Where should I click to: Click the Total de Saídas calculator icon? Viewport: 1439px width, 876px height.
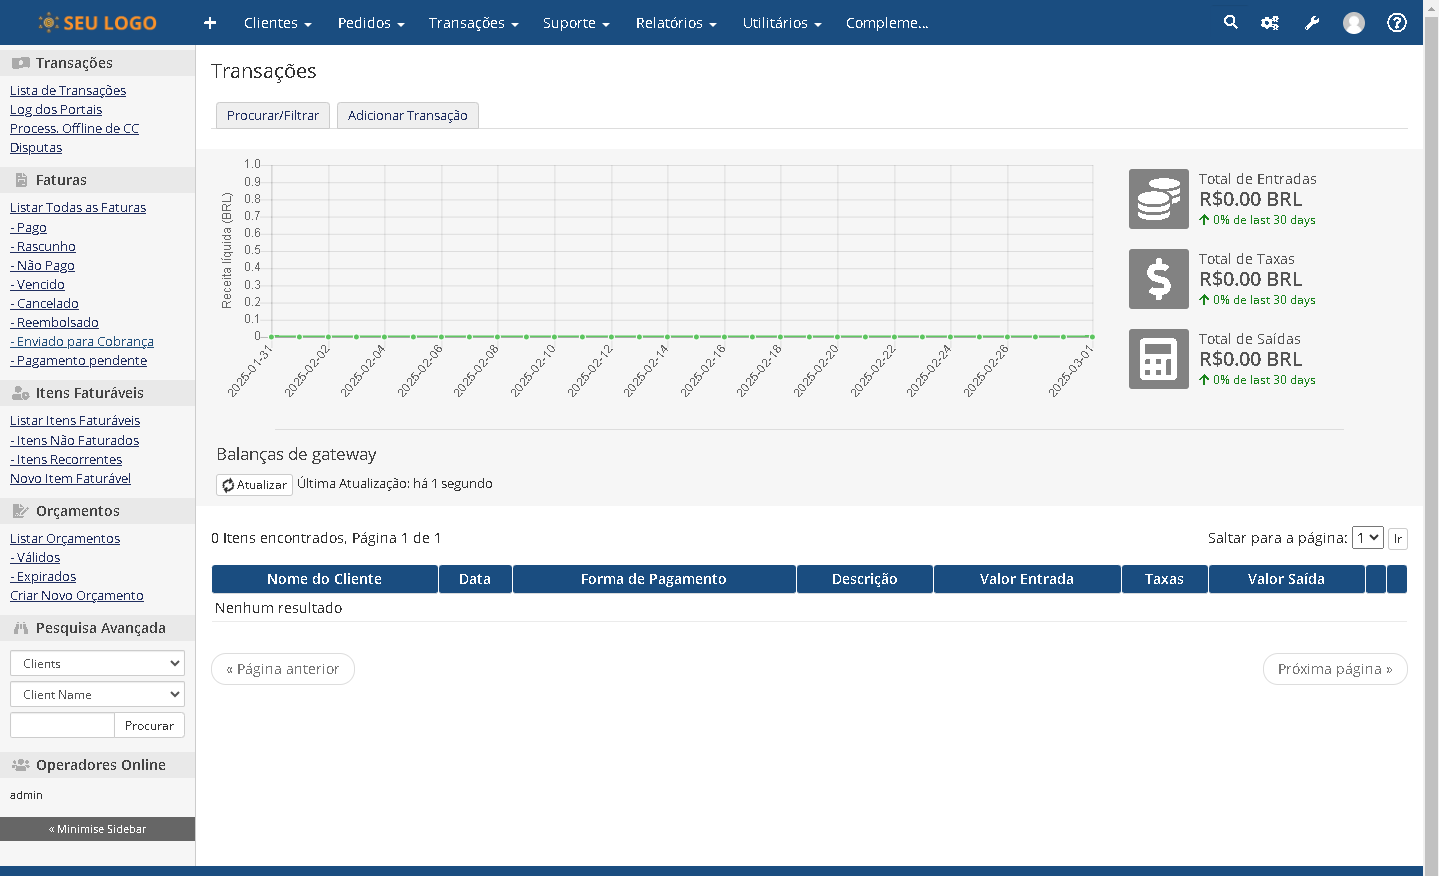1158,359
